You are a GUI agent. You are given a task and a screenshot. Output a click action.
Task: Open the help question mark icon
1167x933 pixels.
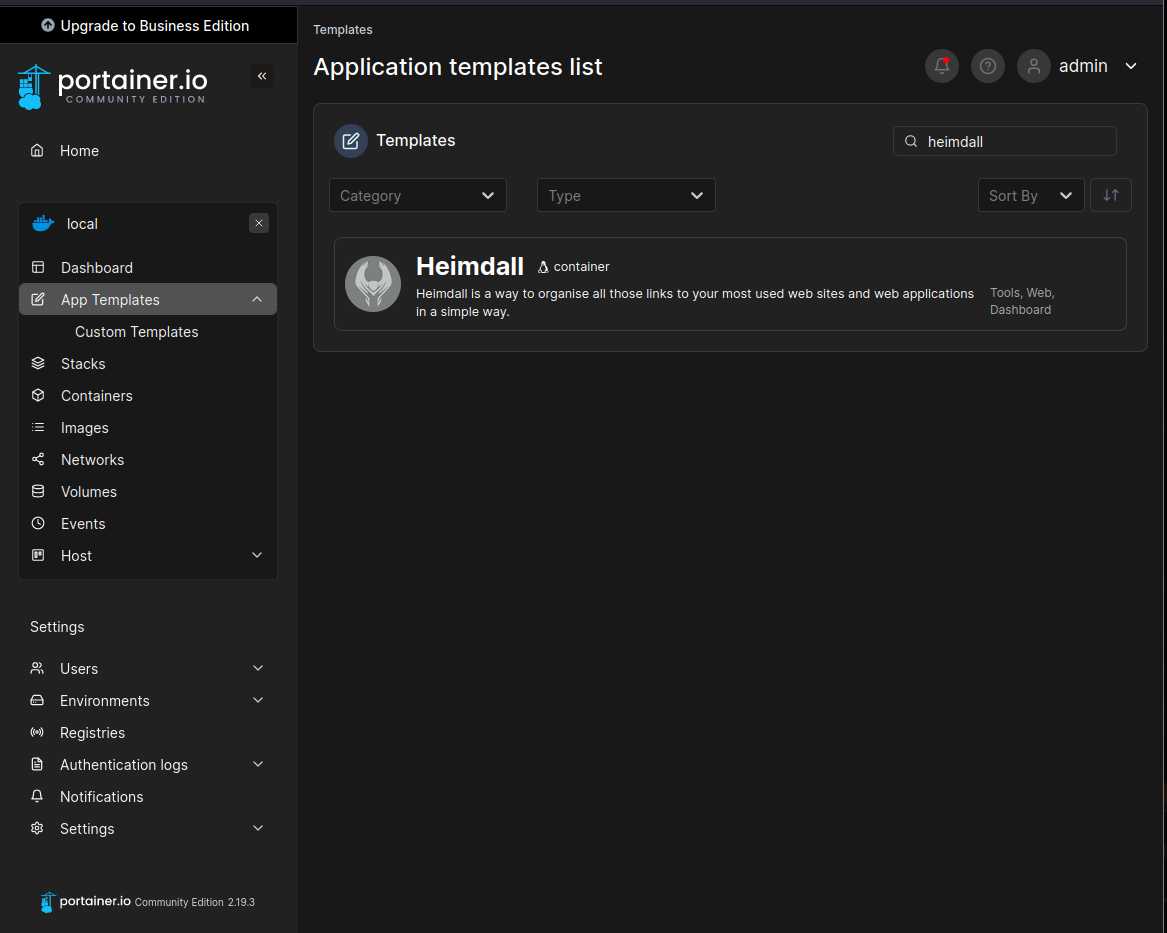coord(988,66)
